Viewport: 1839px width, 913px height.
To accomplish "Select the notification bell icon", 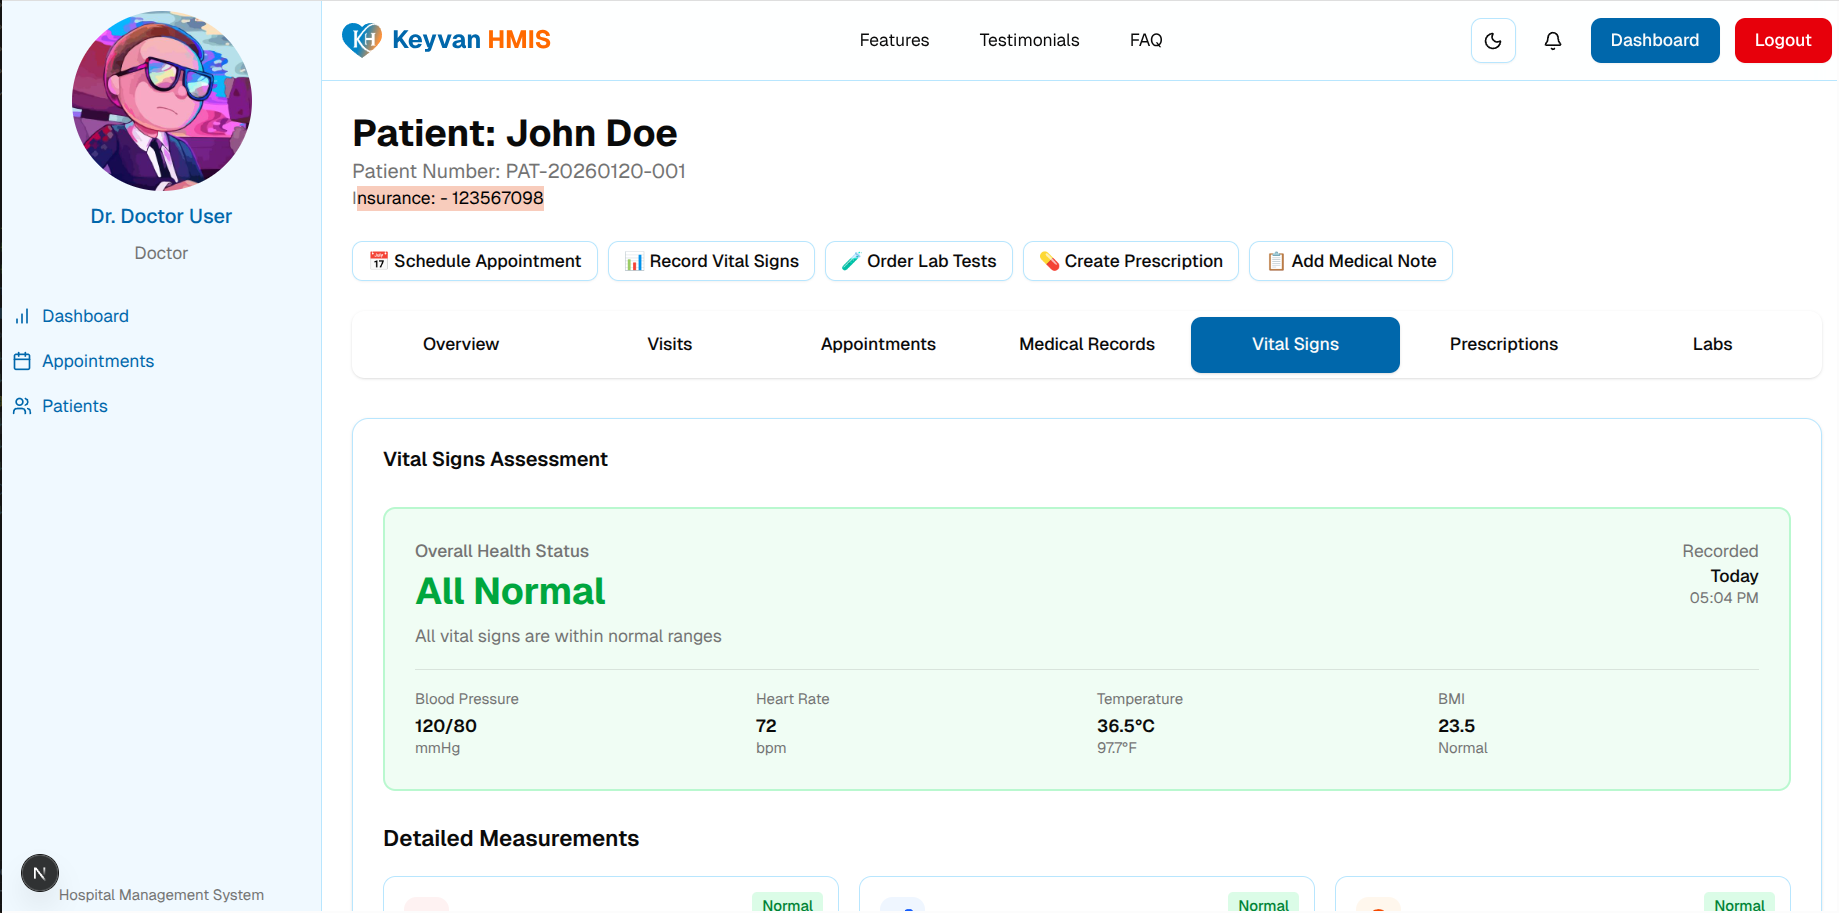I will click(x=1553, y=40).
